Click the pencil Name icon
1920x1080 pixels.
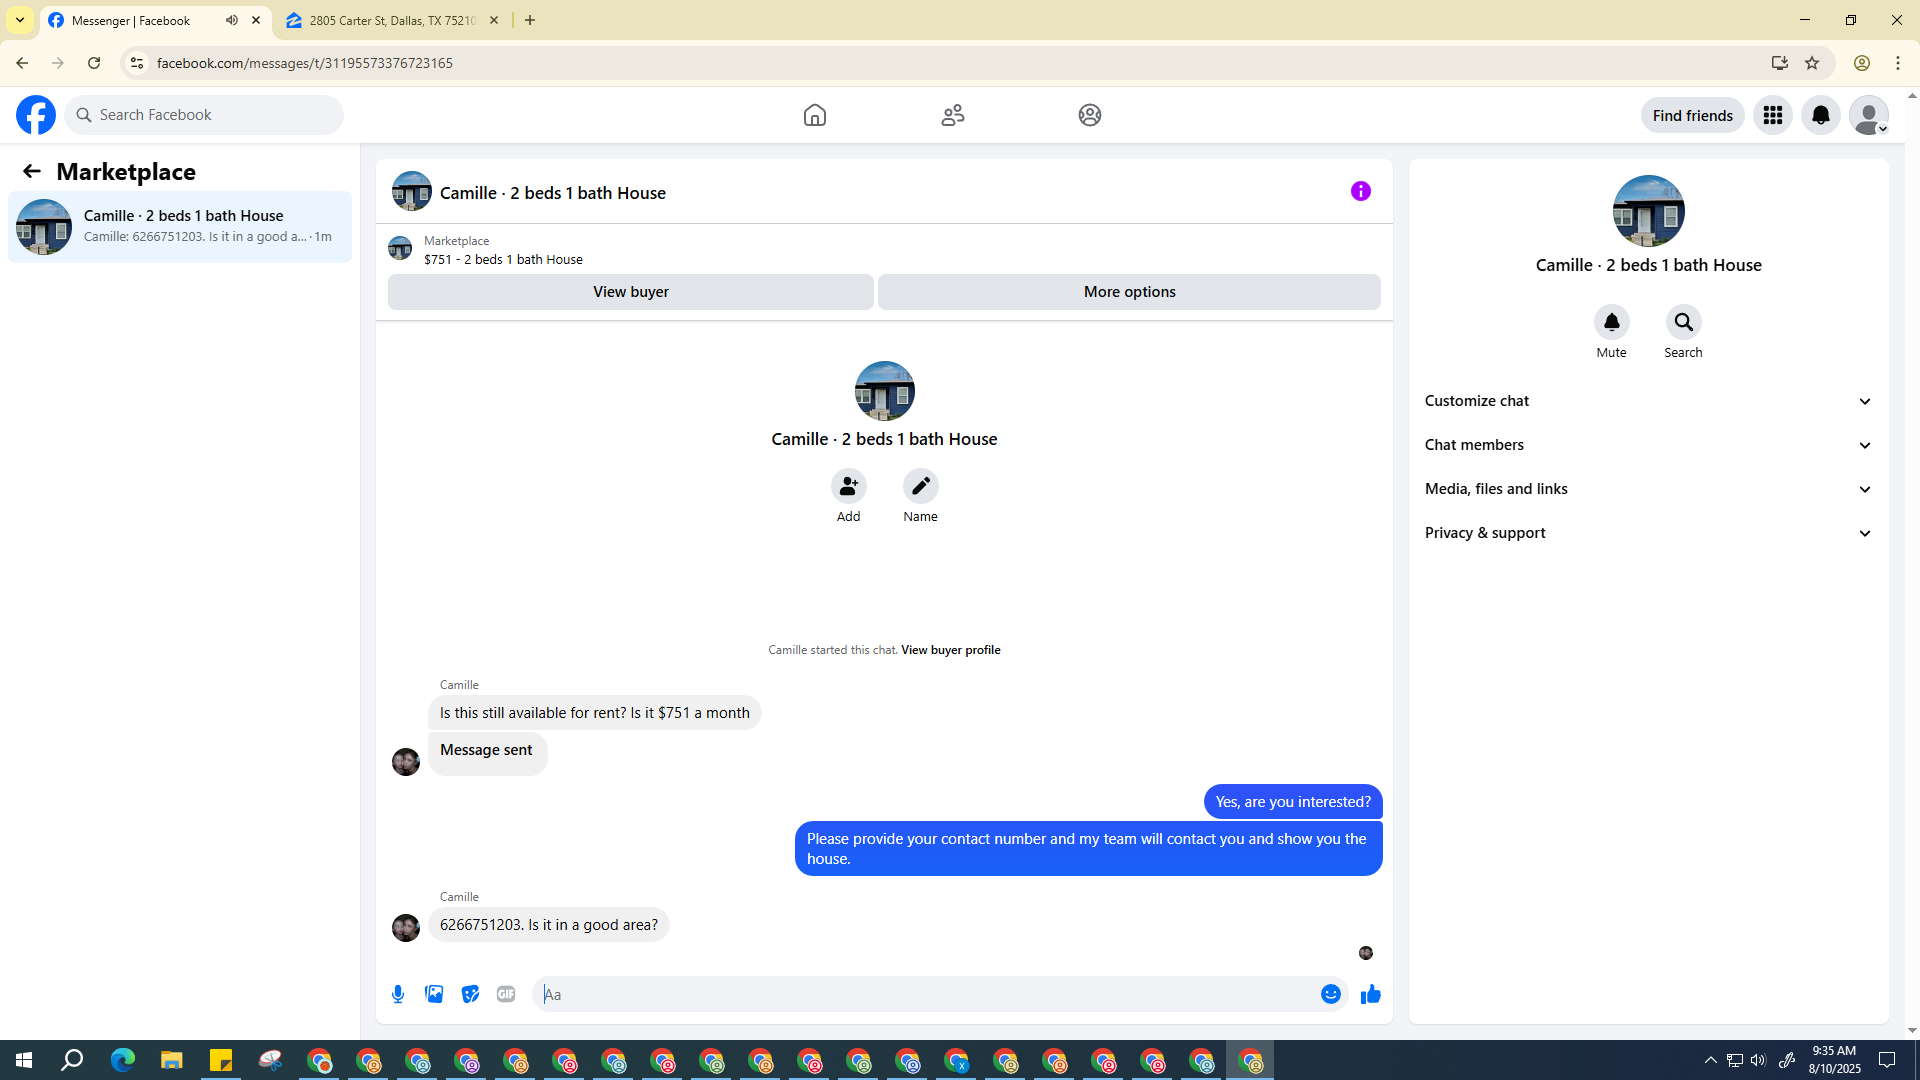pyautogui.click(x=920, y=486)
